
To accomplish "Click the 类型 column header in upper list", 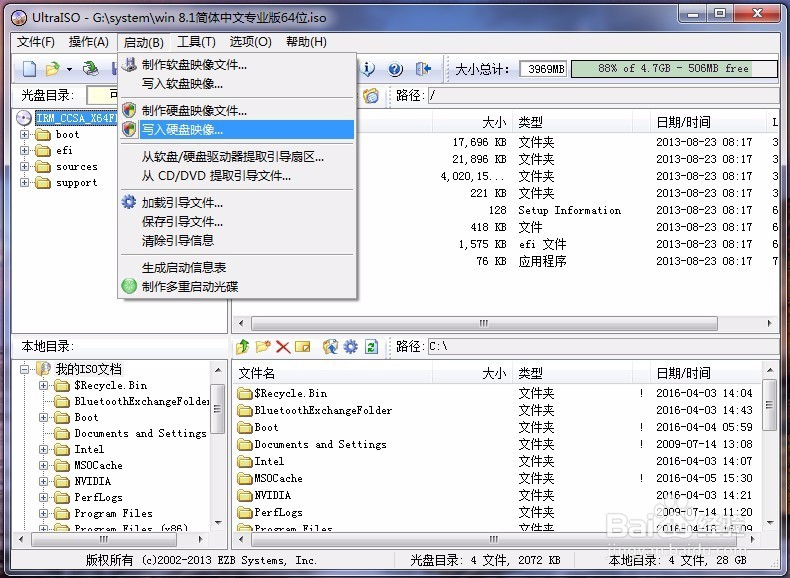I will [x=573, y=121].
